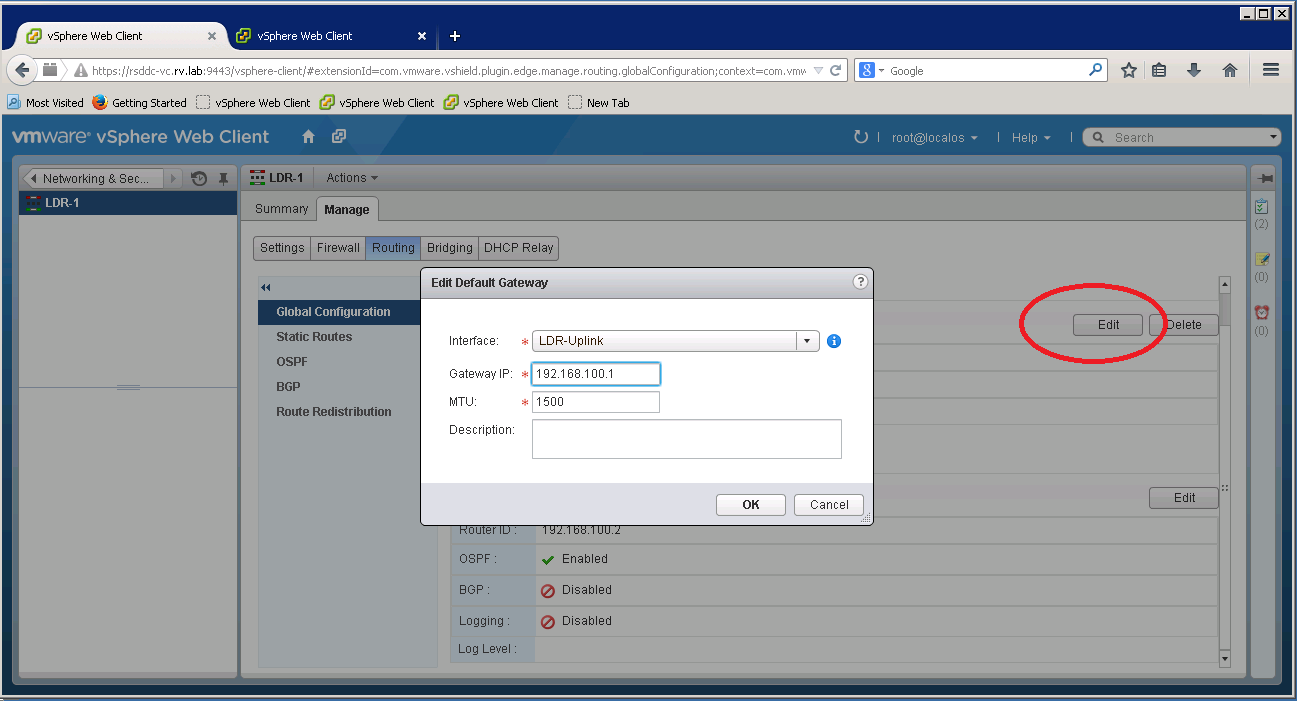Select the Firewall tab
This screenshot has width=1297, height=701.
(x=338, y=248)
